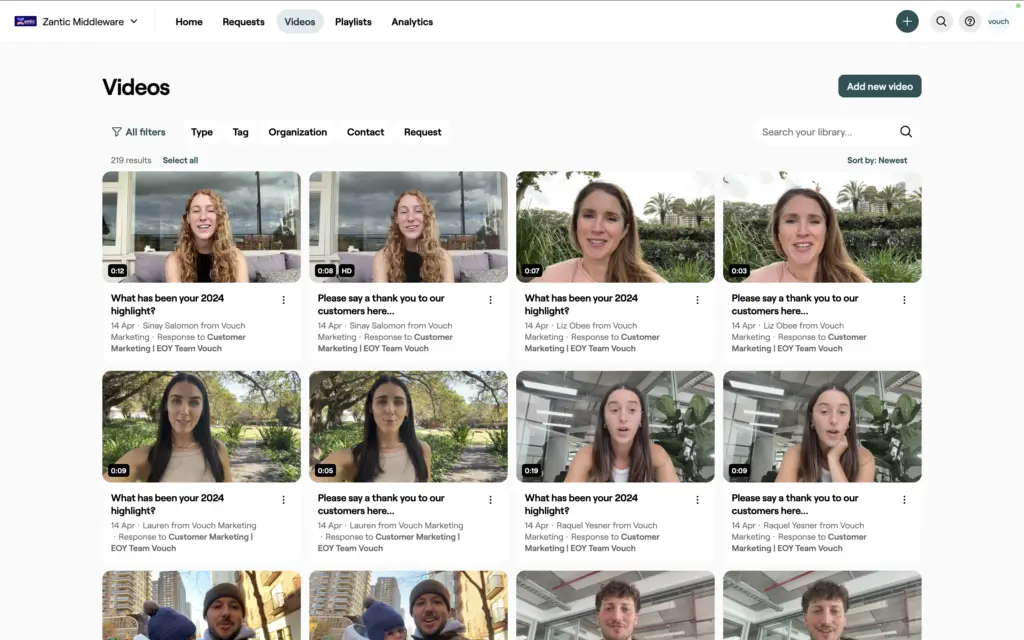Open the help question mark icon
Viewport: 1024px width, 640px height.
(x=970, y=22)
